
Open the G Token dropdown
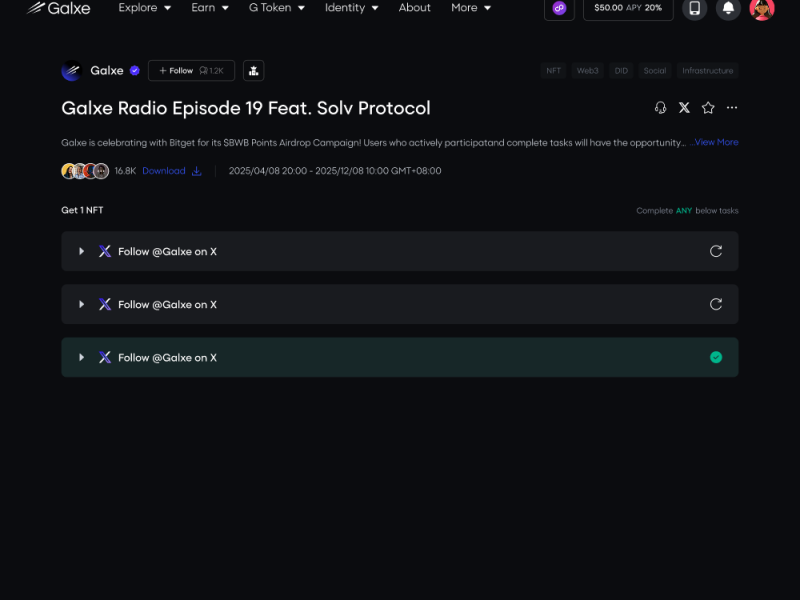tap(277, 8)
